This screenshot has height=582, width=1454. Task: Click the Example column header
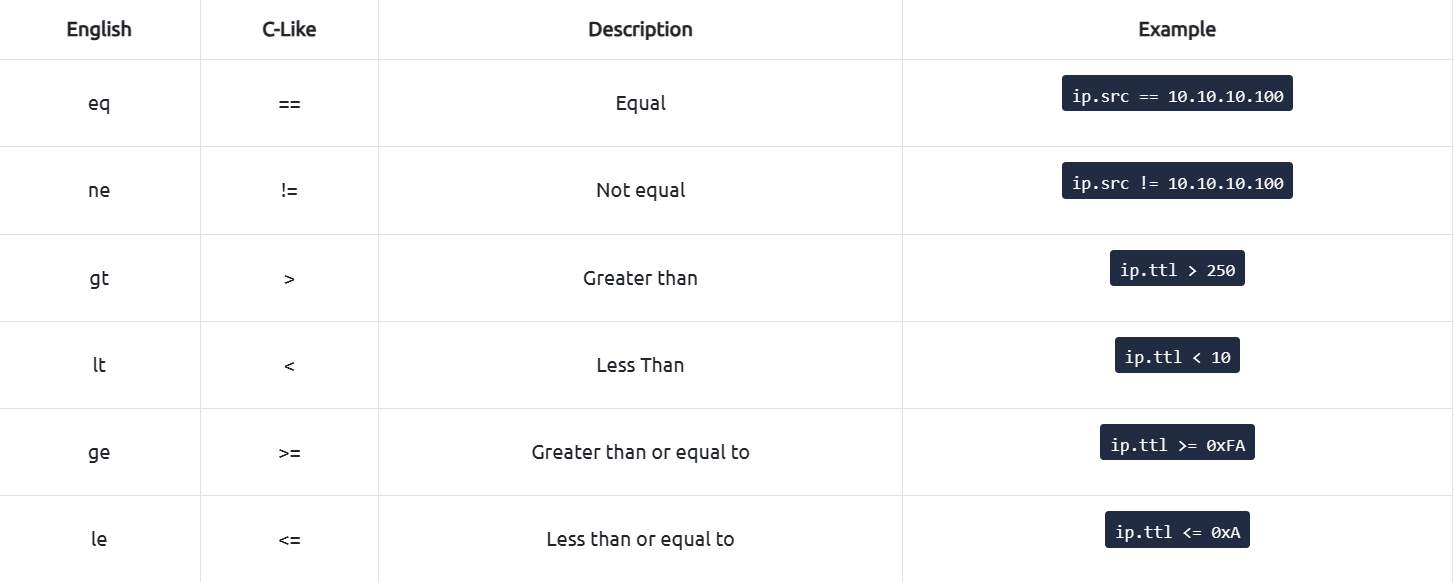[1177, 29]
